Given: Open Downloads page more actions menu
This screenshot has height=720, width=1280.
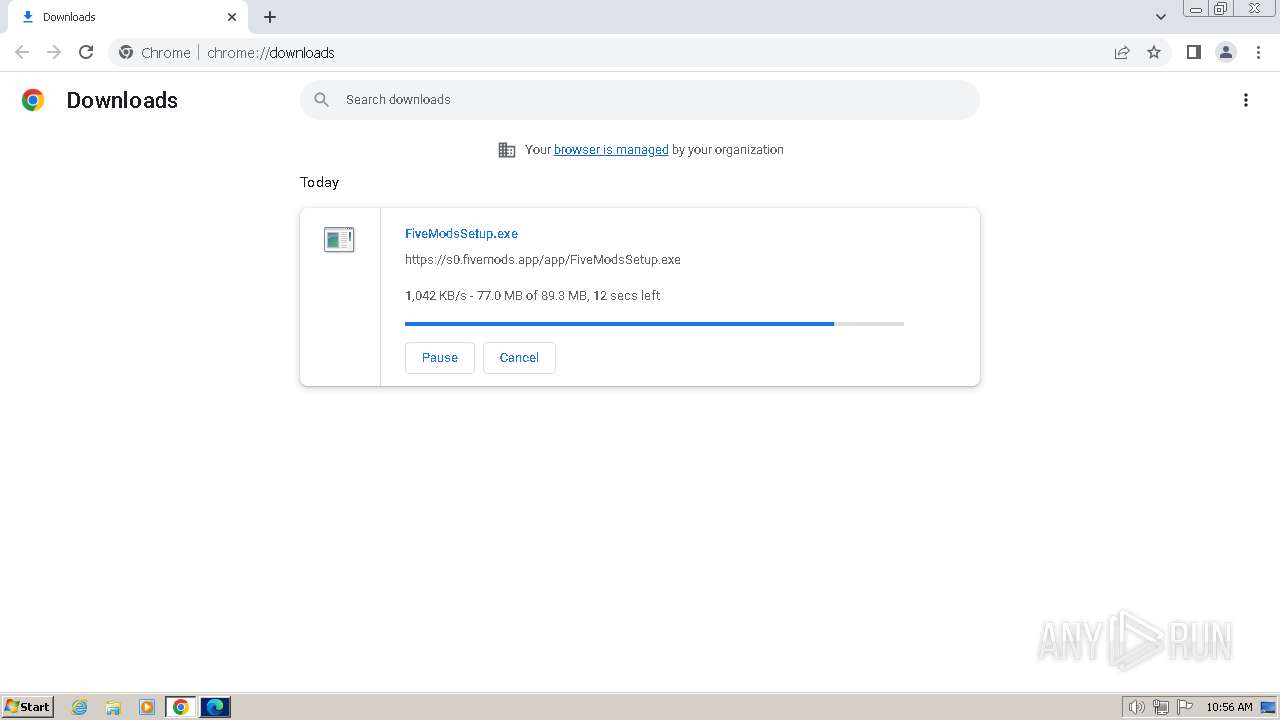Looking at the screenshot, I should coord(1246,100).
